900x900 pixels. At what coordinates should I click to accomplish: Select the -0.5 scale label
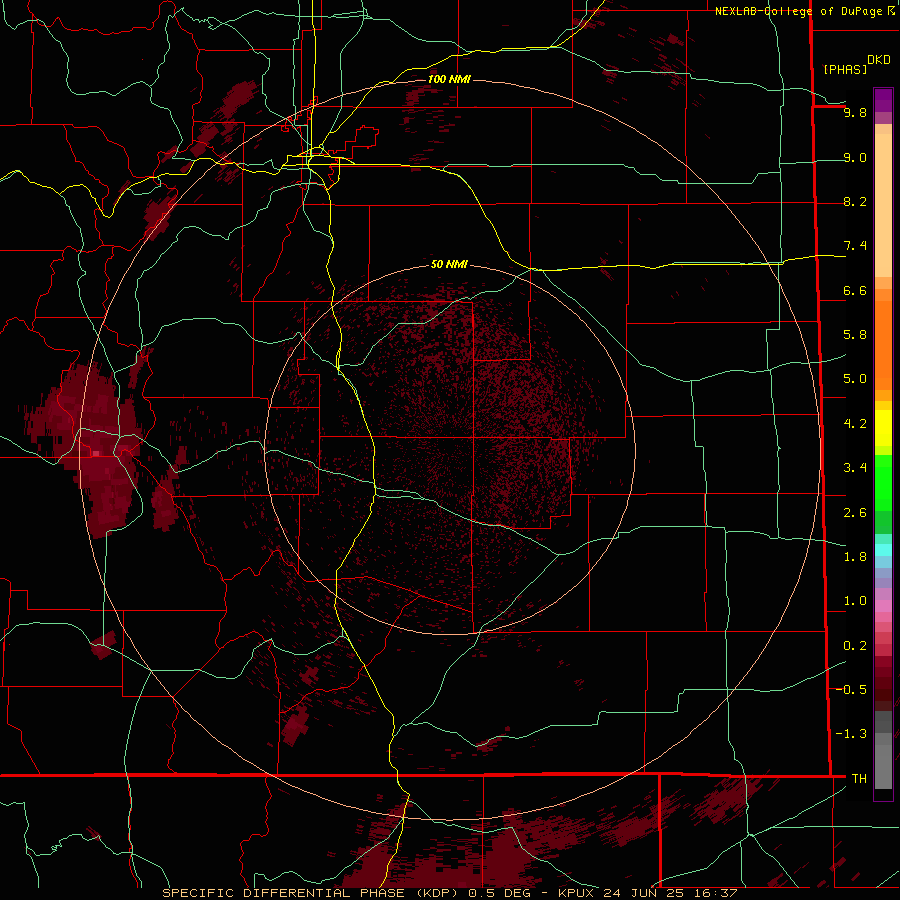tap(851, 690)
